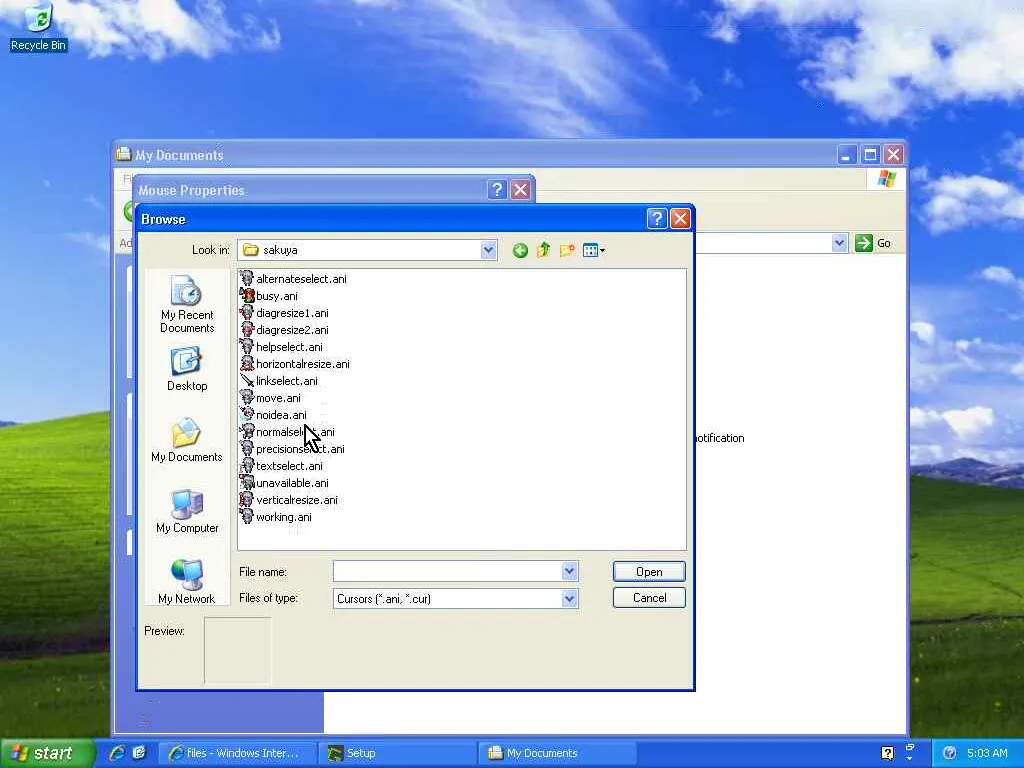Select the working.ani file name

click(284, 517)
